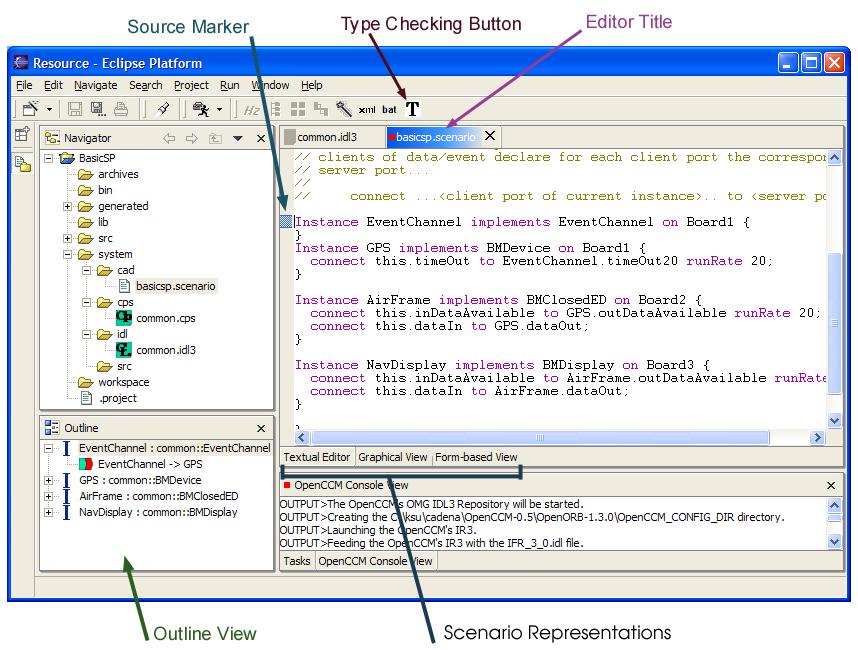The width and height of the screenshot is (858, 650).
Task: Click the Save toolbar icon
Action: (75, 109)
